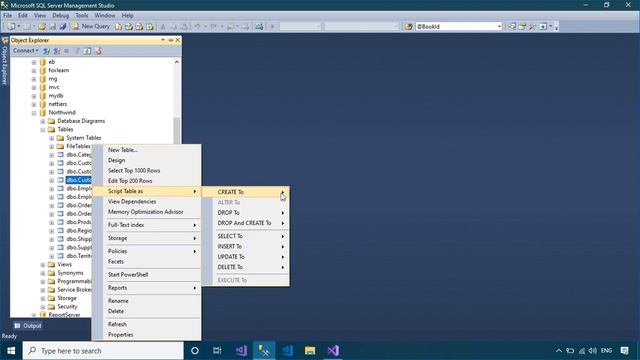
Task: Expand the Reports submenu
Action: coord(147,288)
